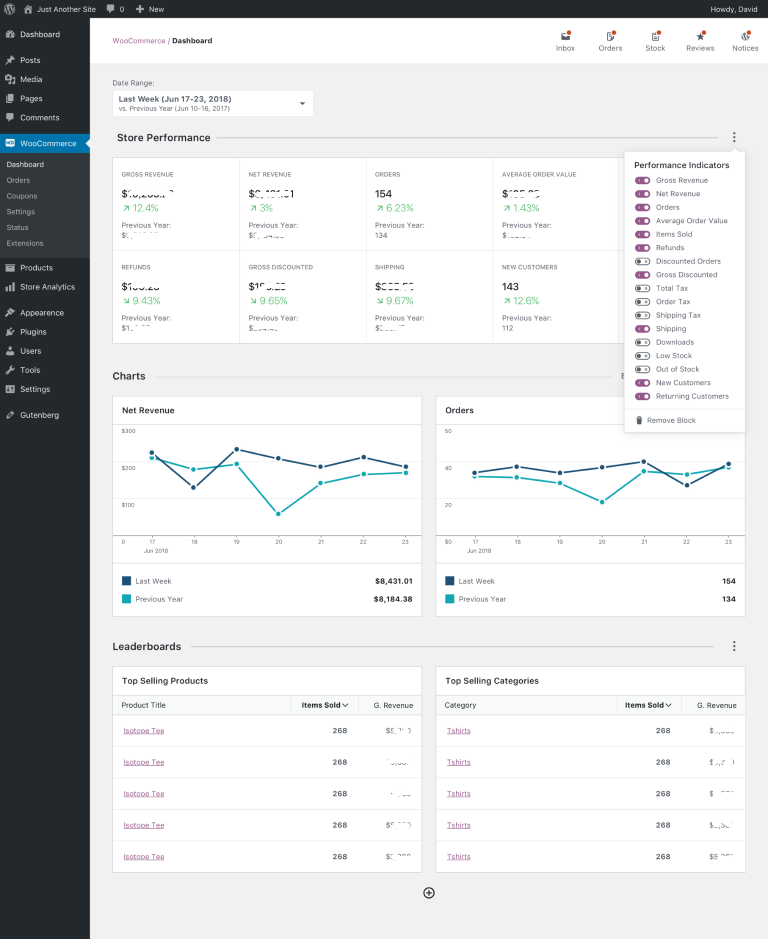The height and width of the screenshot is (939, 768).
Task: Open the Status submenu item
Action: point(17,228)
